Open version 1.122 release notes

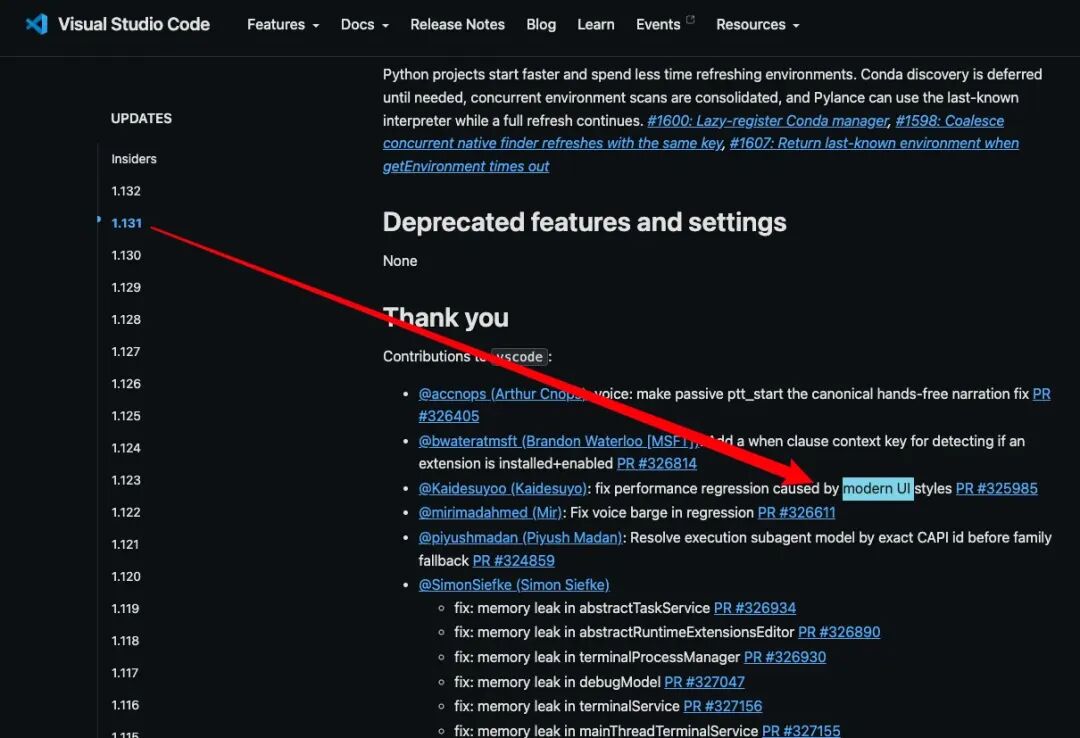click(x=126, y=513)
